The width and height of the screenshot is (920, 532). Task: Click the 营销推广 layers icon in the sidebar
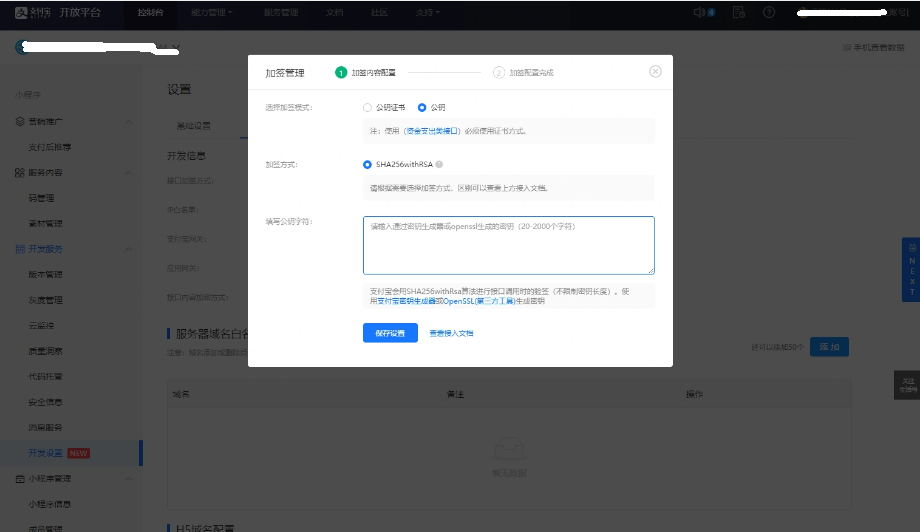point(20,121)
